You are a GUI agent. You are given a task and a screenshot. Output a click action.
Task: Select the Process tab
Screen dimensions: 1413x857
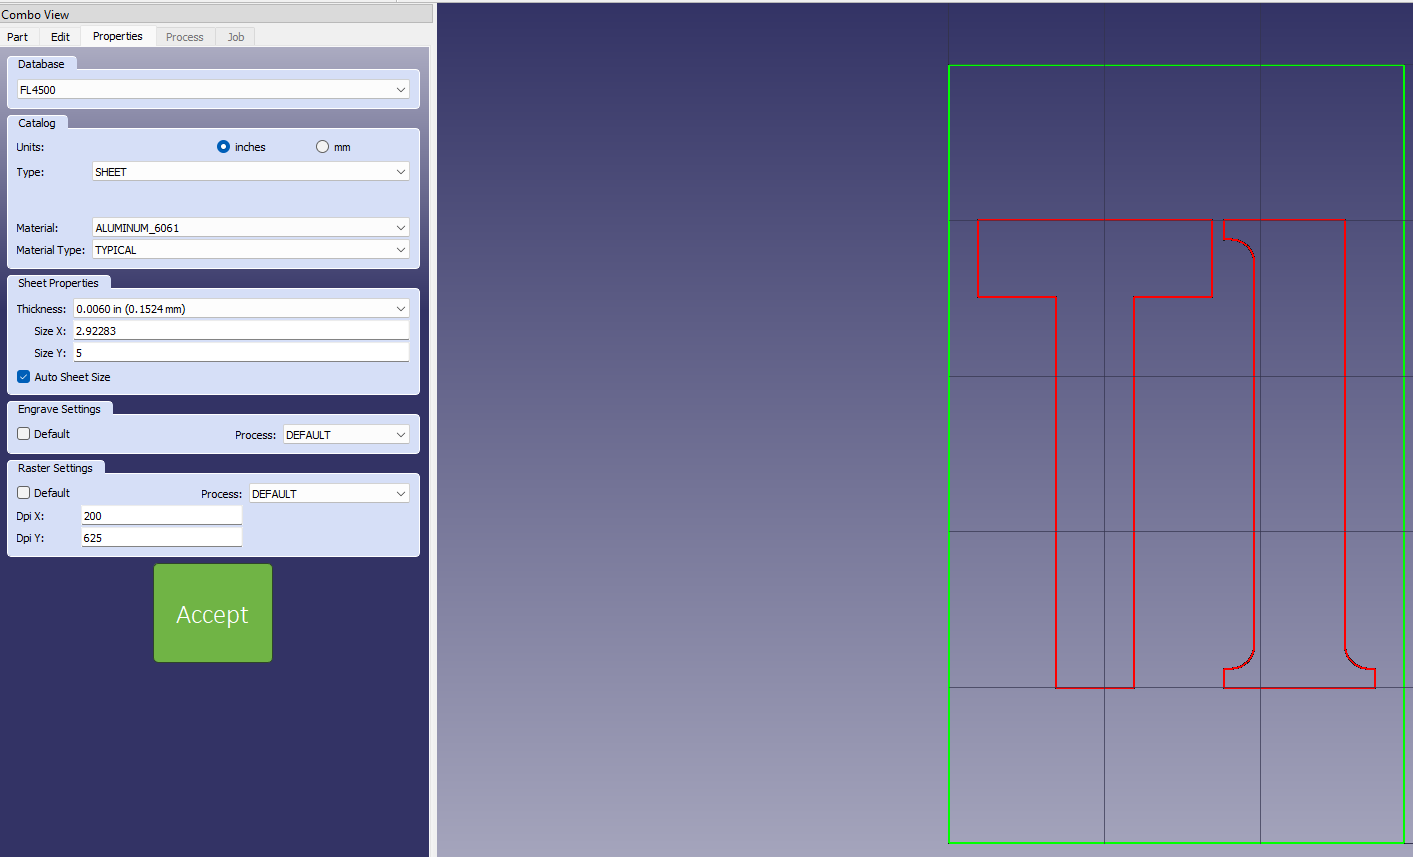point(184,37)
